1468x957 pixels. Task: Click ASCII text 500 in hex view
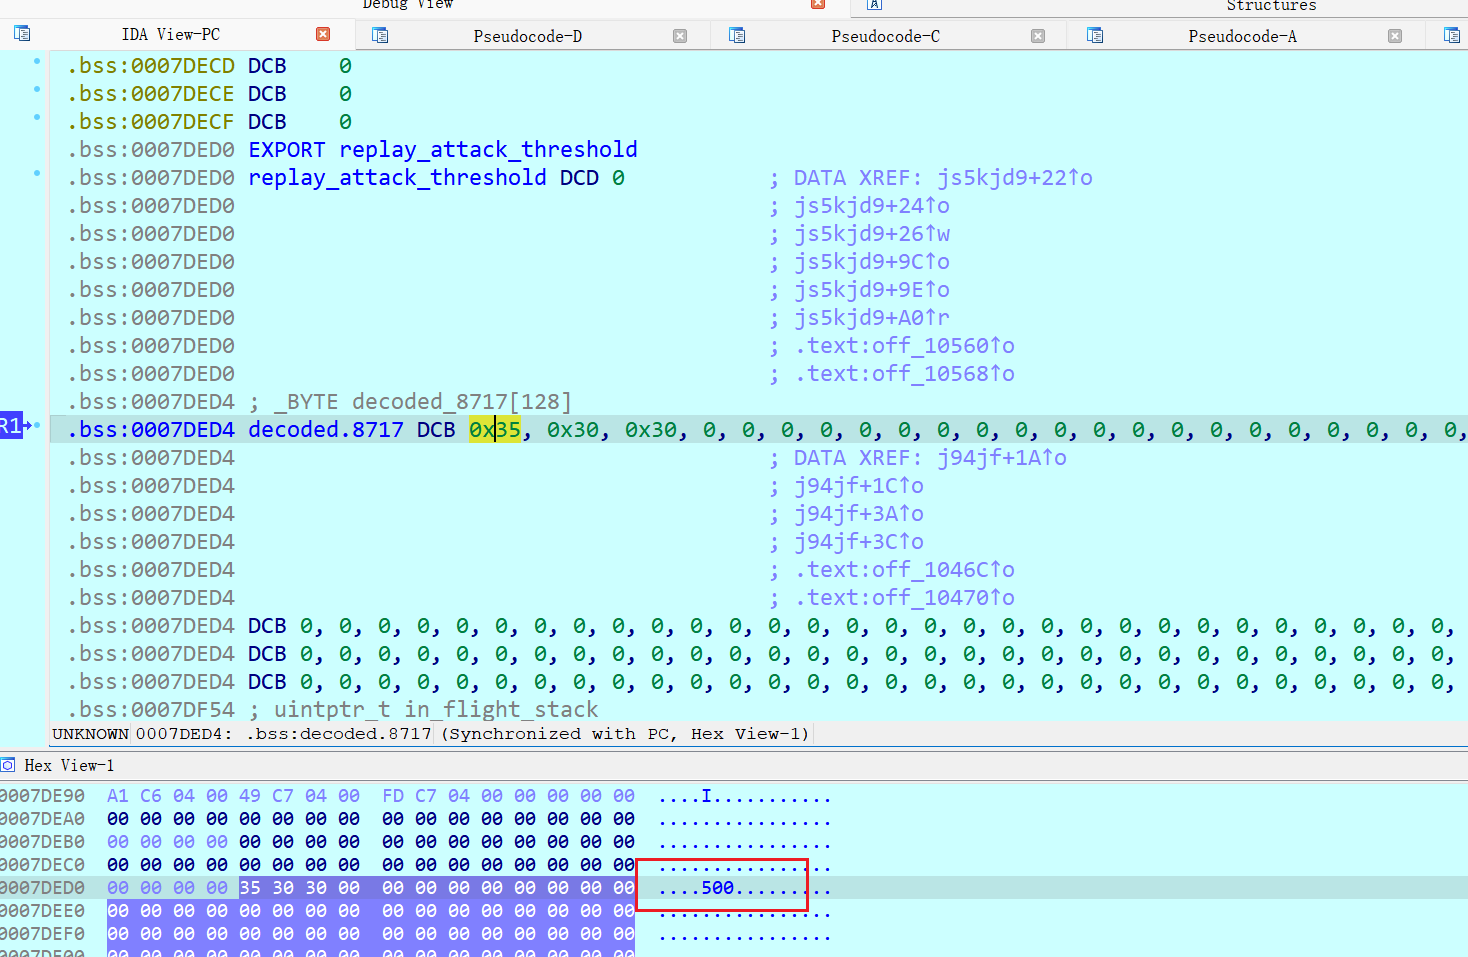tap(717, 888)
